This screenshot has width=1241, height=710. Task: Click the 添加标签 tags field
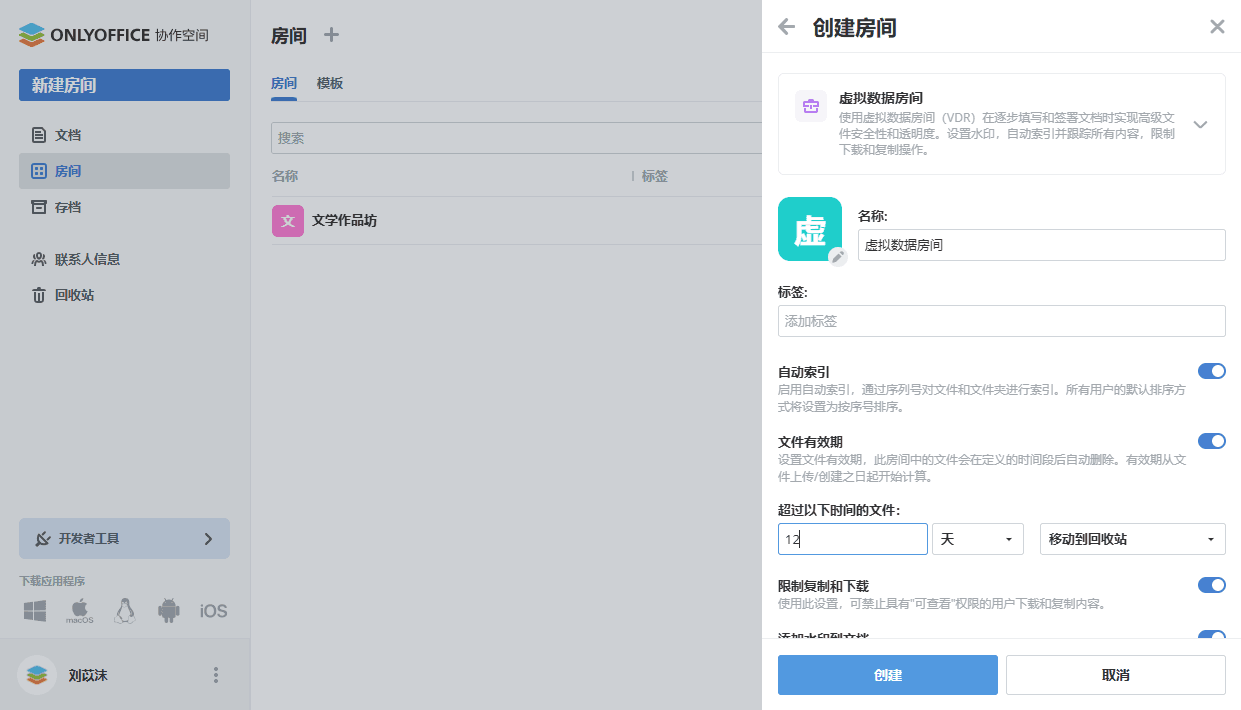pos(1002,321)
